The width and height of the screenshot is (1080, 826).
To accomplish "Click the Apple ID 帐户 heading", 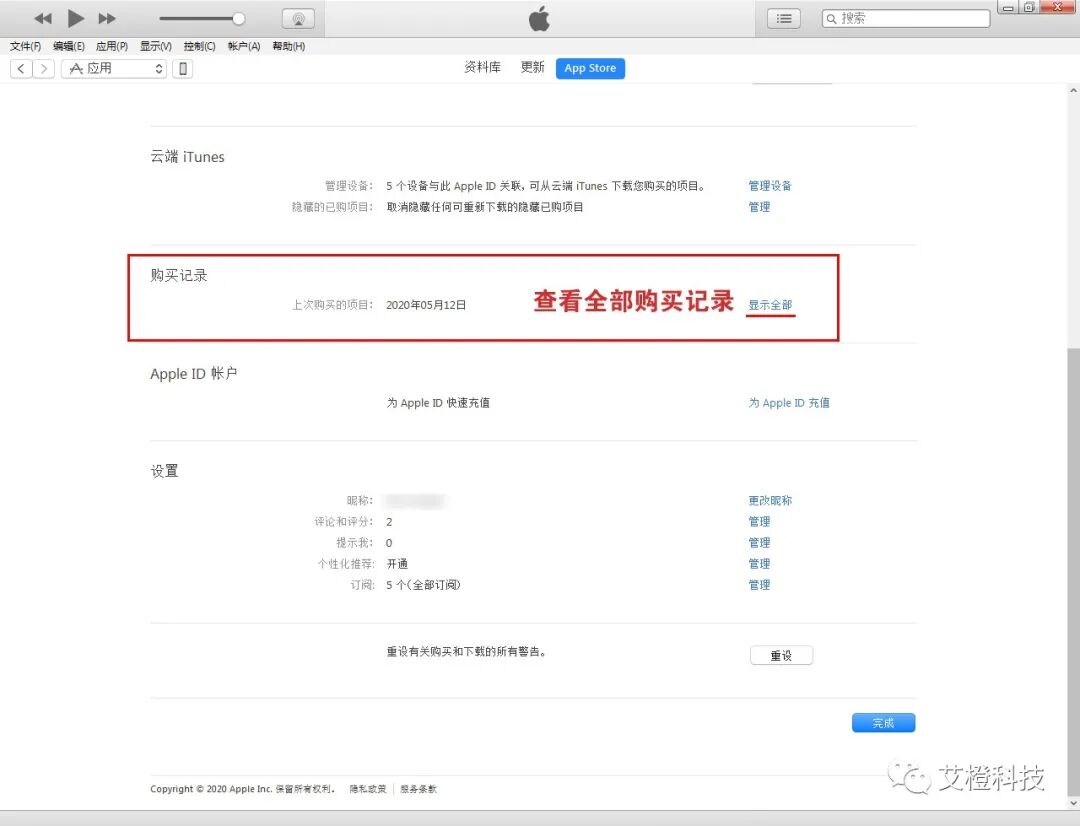I will click(x=194, y=374).
